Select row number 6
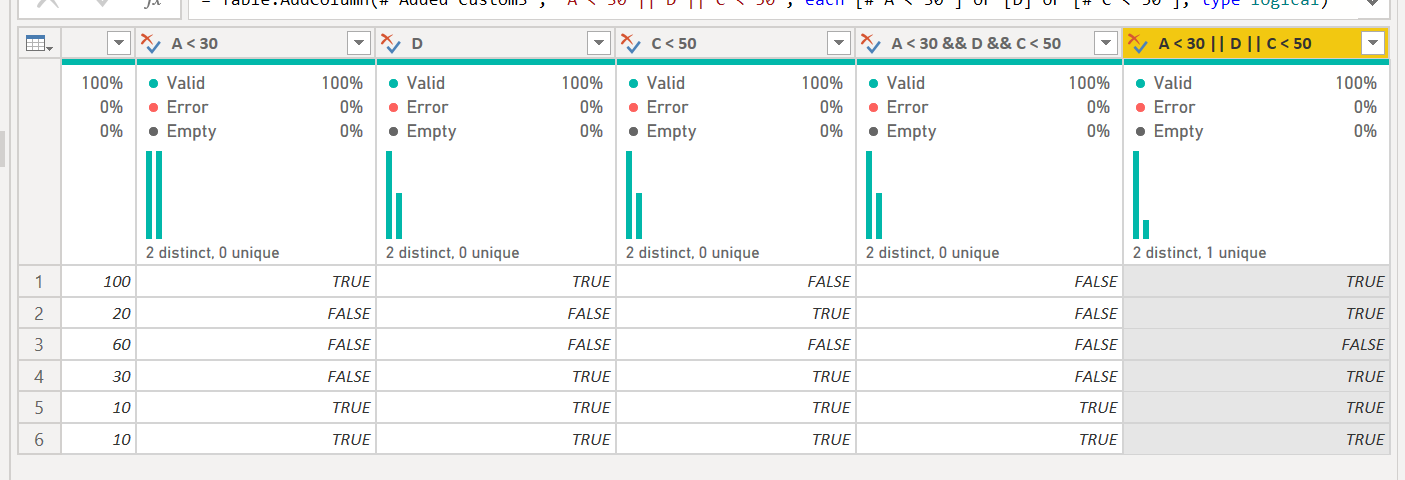 tap(39, 439)
